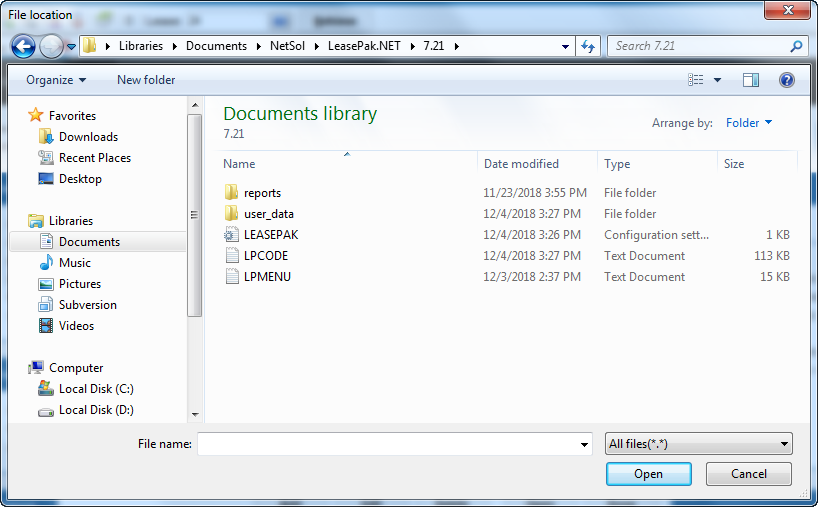Open the Arrange by Folder dropdown
Viewport: 818px width, 507px height.
(x=749, y=123)
